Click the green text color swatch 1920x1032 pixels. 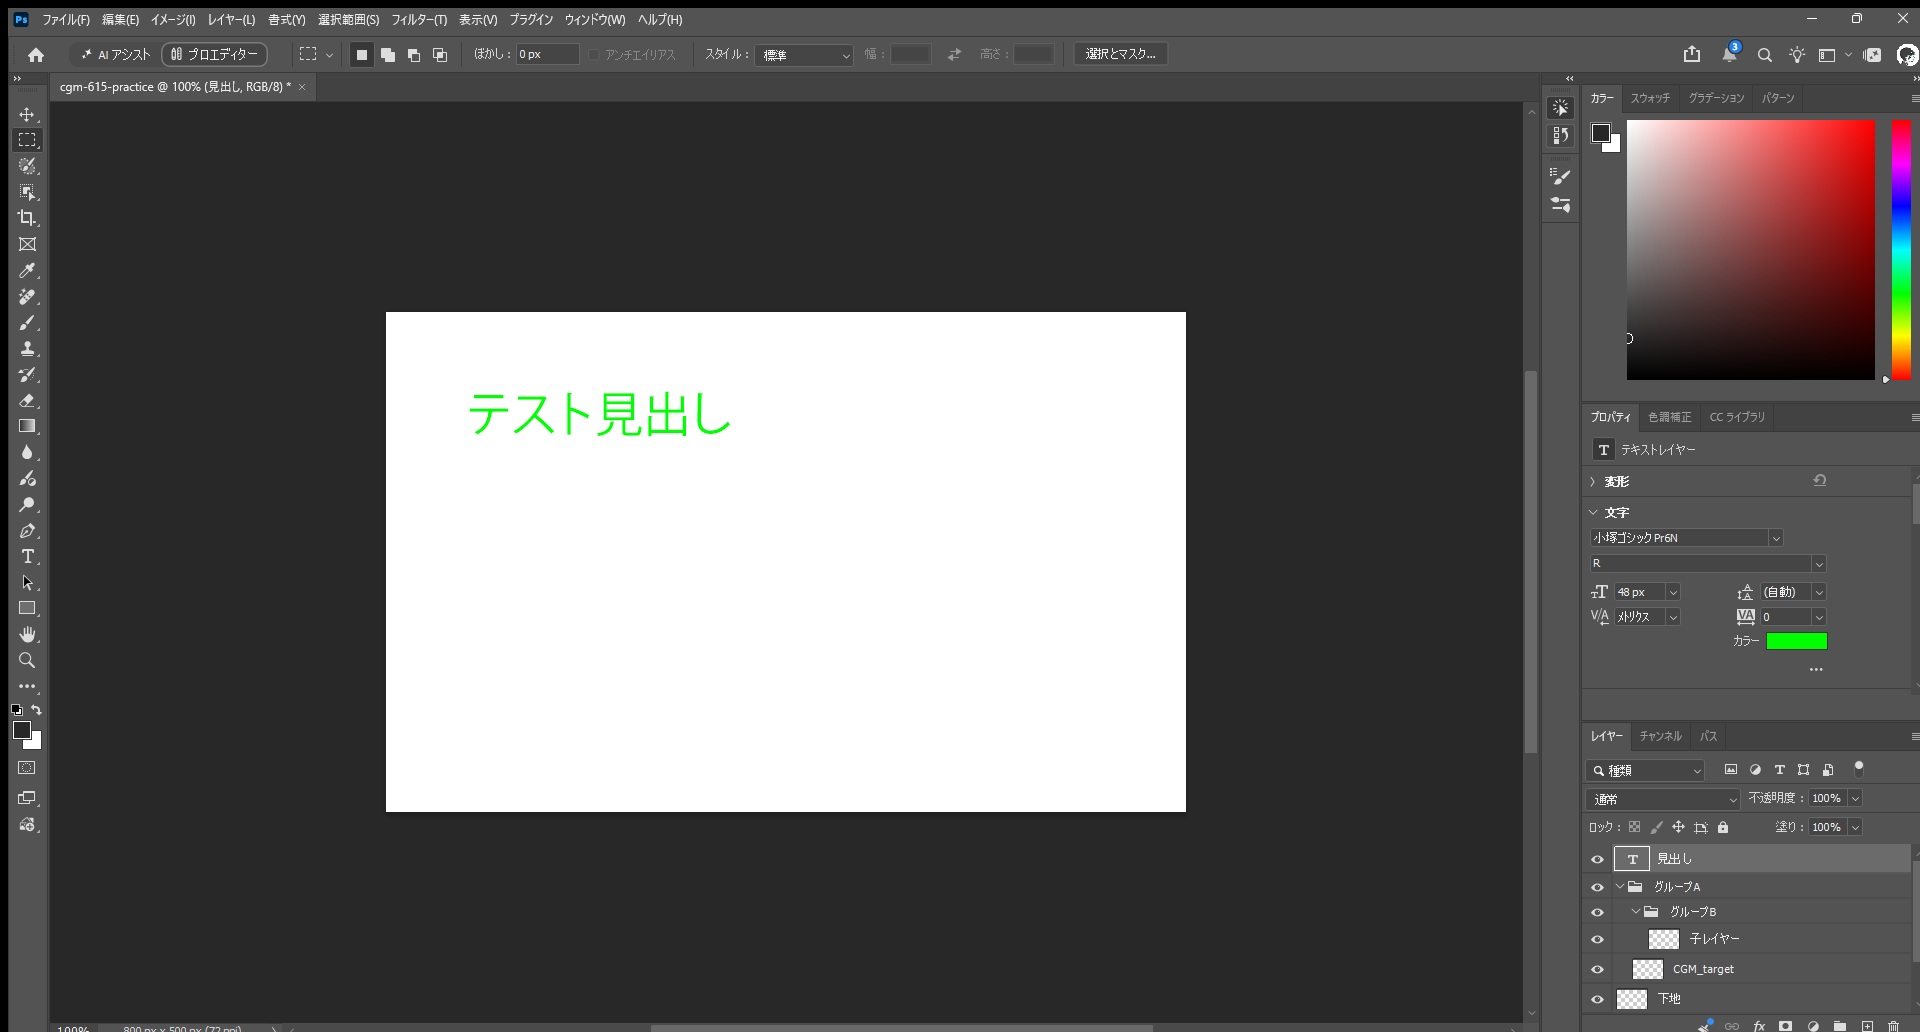(1796, 641)
